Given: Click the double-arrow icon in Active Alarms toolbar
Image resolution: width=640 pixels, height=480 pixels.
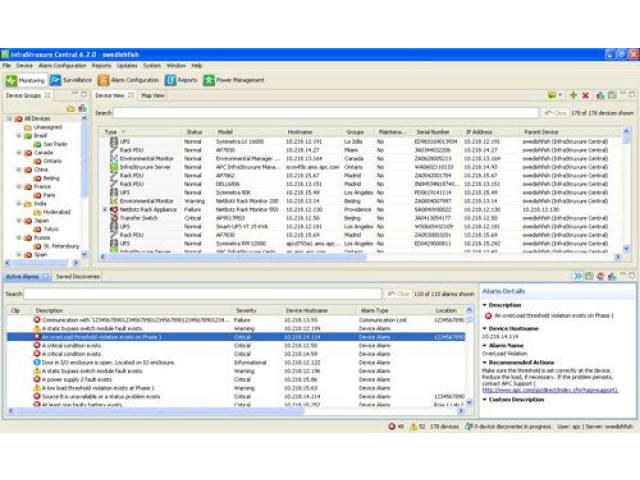Looking at the screenshot, I should tap(578, 276).
